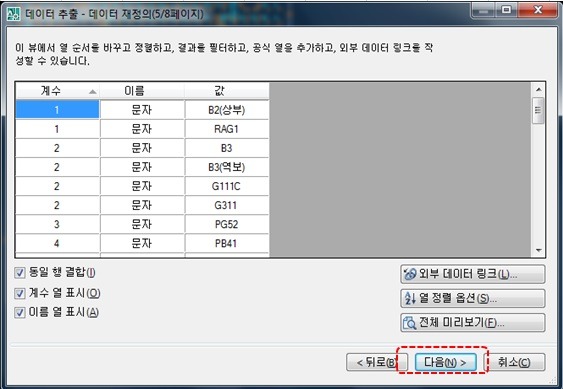Click the count cell in the RAG1 row
Screen dimensions: 563x389
tap(57, 129)
